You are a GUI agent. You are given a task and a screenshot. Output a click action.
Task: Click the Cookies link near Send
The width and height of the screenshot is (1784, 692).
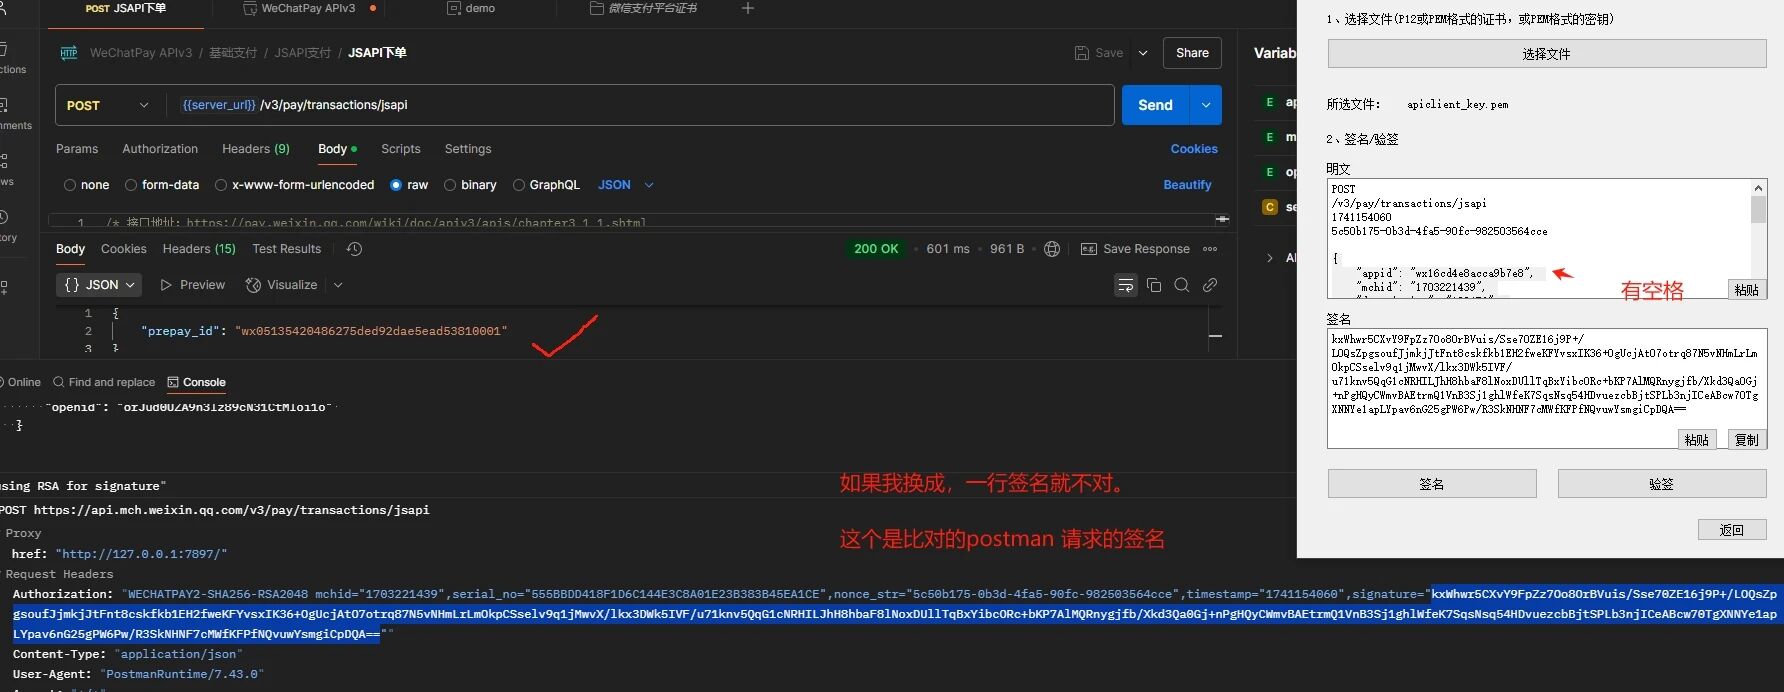click(1194, 149)
